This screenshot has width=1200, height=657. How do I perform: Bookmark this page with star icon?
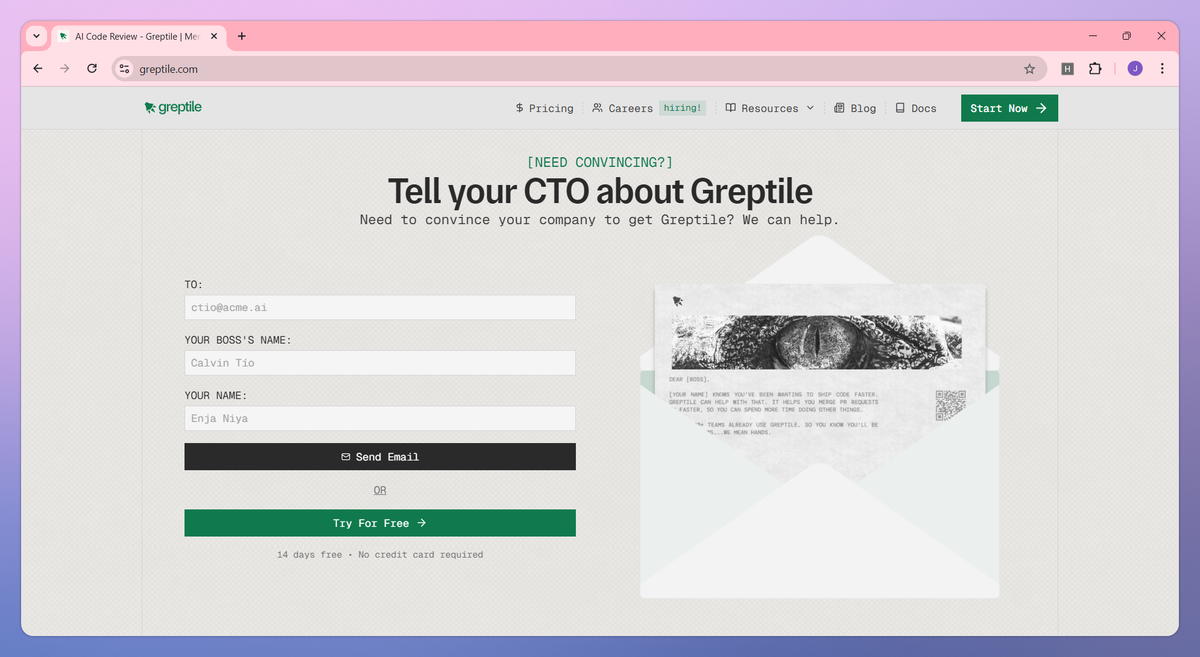pyautogui.click(x=1029, y=69)
